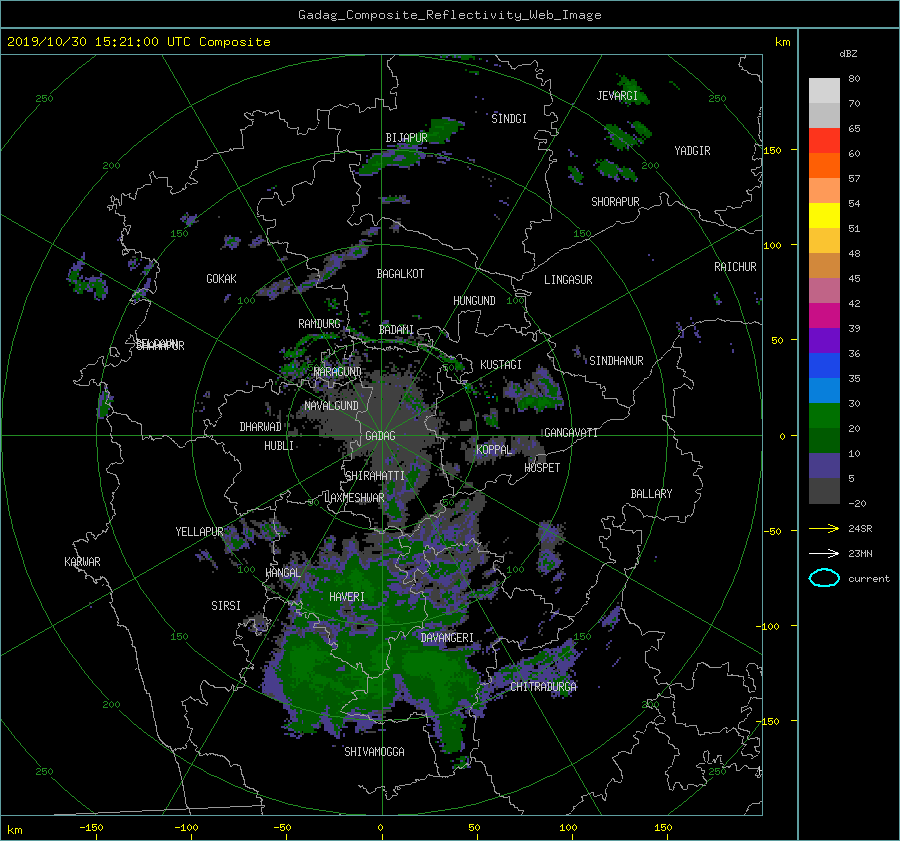Viewport: 900px width, 841px height.
Task: Click the HUNGUND city label
Action: click(x=474, y=301)
